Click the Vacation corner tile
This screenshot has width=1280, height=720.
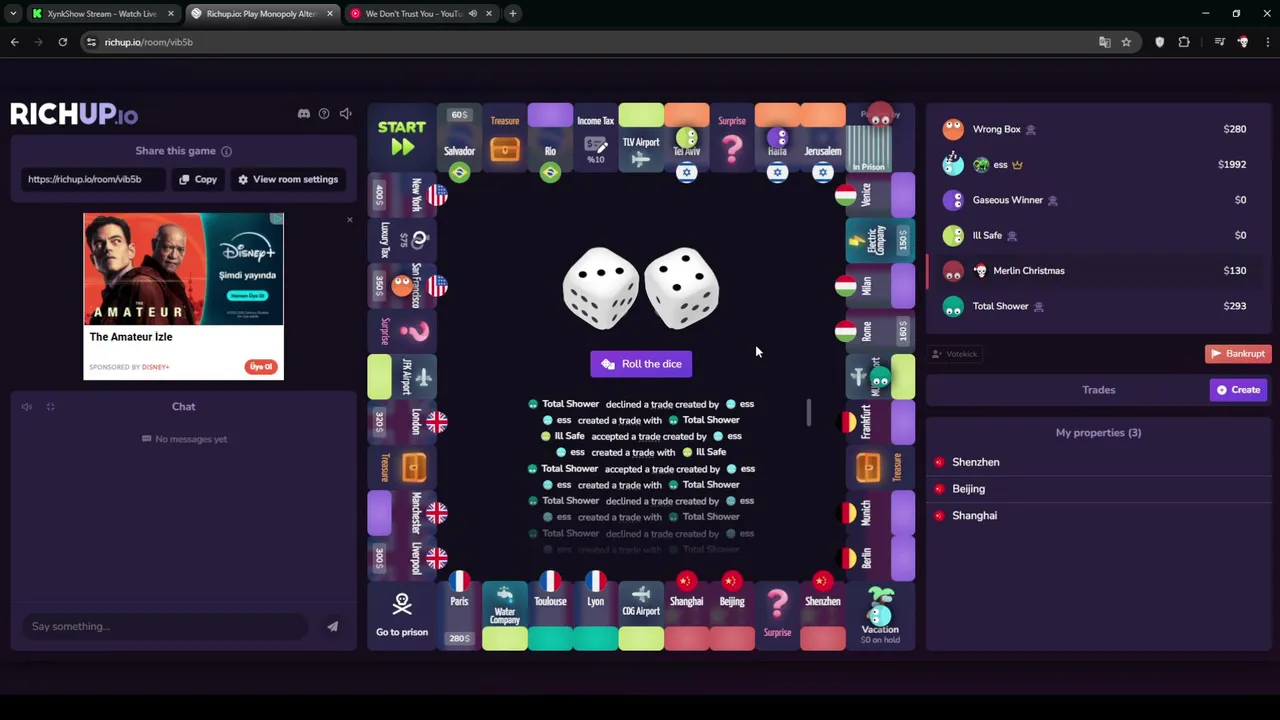pyautogui.click(x=880, y=617)
